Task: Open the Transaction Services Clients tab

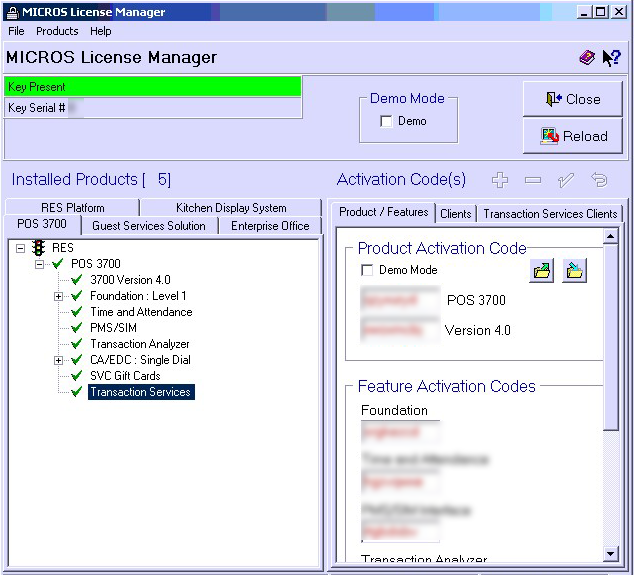Action: [x=550, y=214]
